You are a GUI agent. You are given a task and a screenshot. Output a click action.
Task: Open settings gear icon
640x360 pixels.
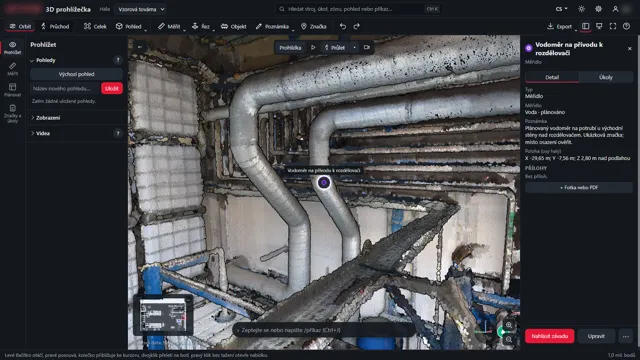[x=598, y=9]
